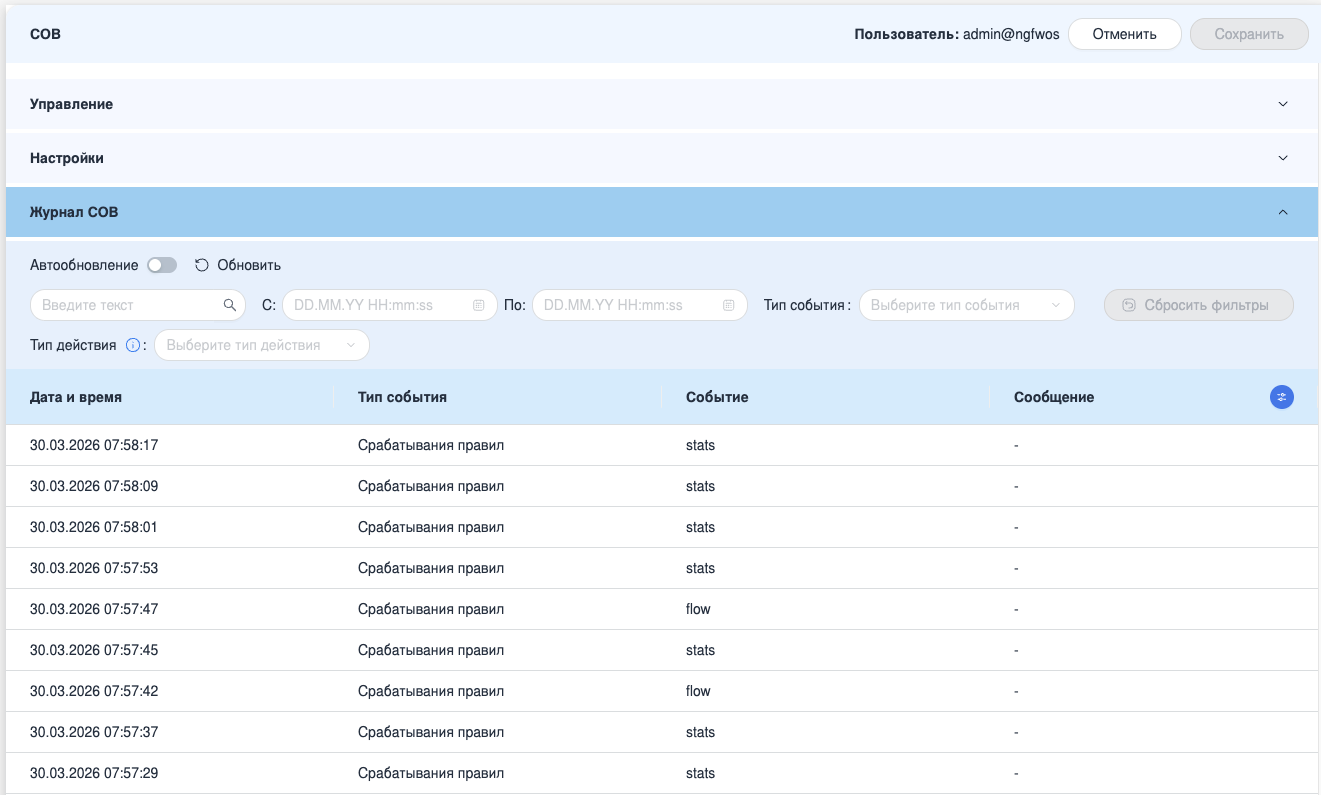Expand the Управление section

point(662,104)
